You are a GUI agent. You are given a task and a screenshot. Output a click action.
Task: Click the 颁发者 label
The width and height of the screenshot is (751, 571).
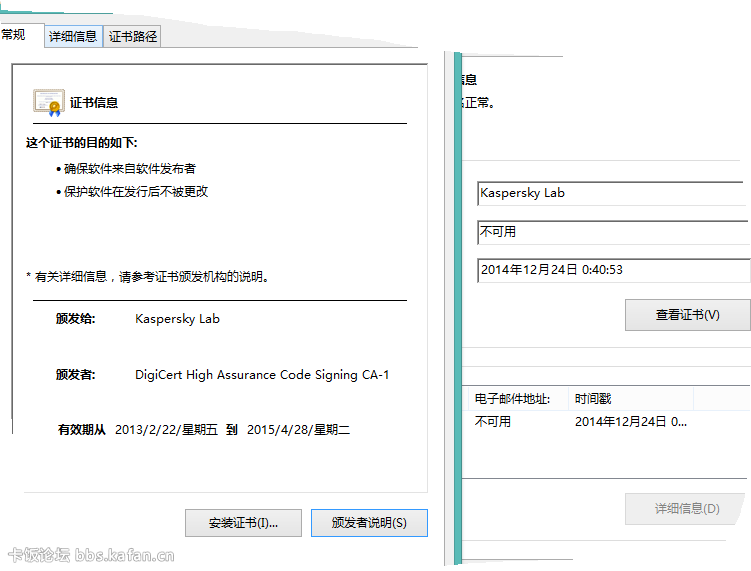76,375
